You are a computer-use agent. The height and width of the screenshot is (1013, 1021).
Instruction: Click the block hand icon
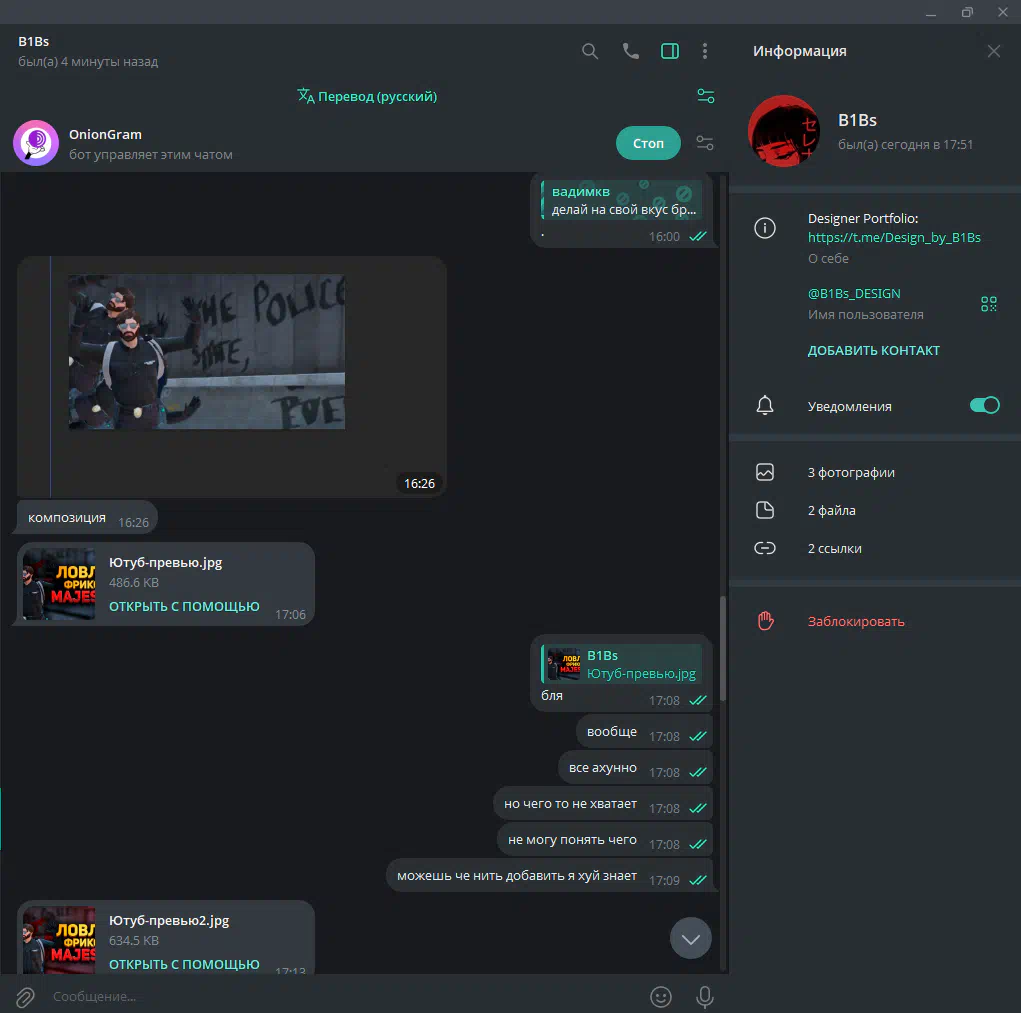pos(765,621)
